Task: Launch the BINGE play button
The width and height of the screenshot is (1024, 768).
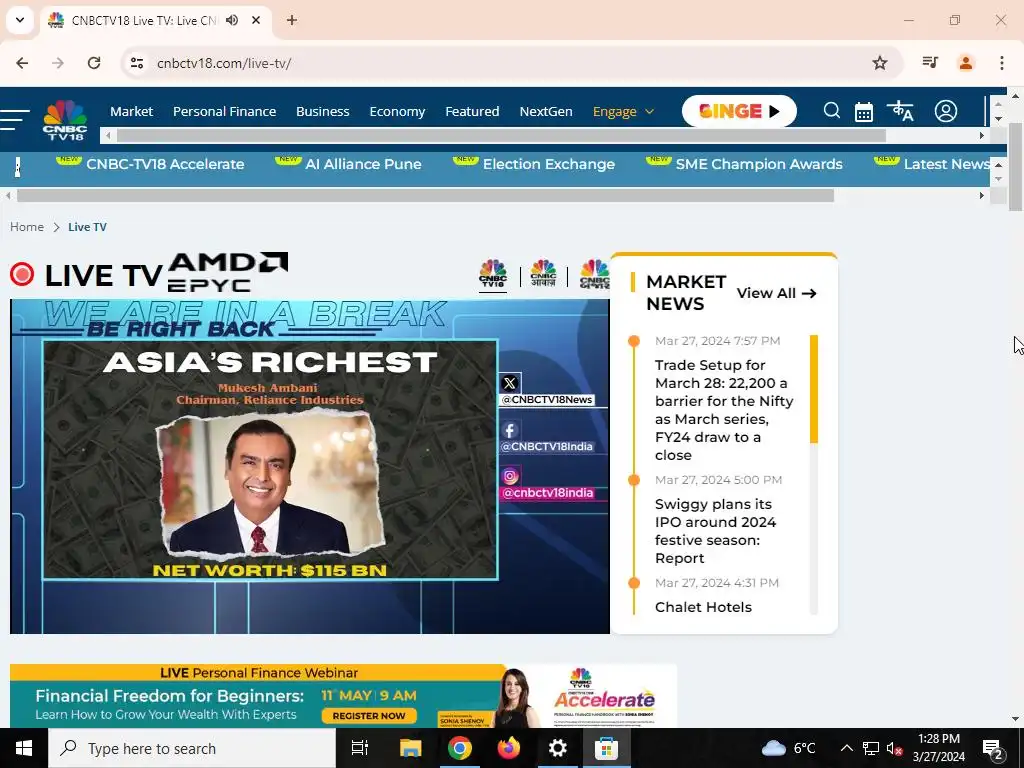Action: (739, 111)
